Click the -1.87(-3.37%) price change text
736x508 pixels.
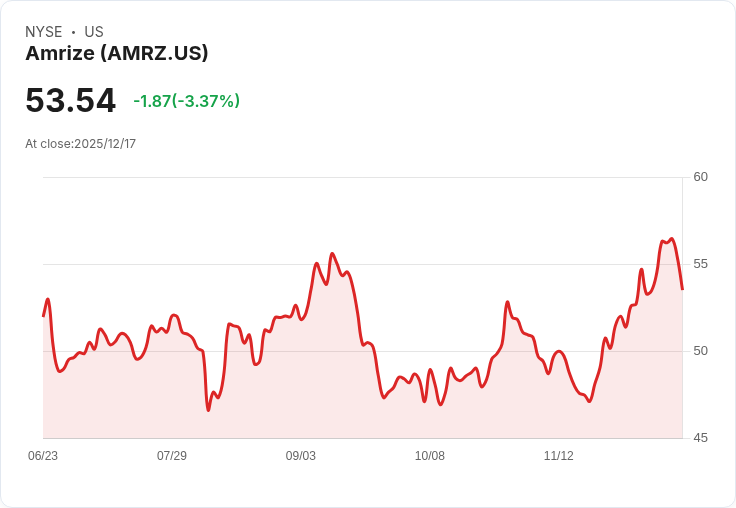click(186, 101)
